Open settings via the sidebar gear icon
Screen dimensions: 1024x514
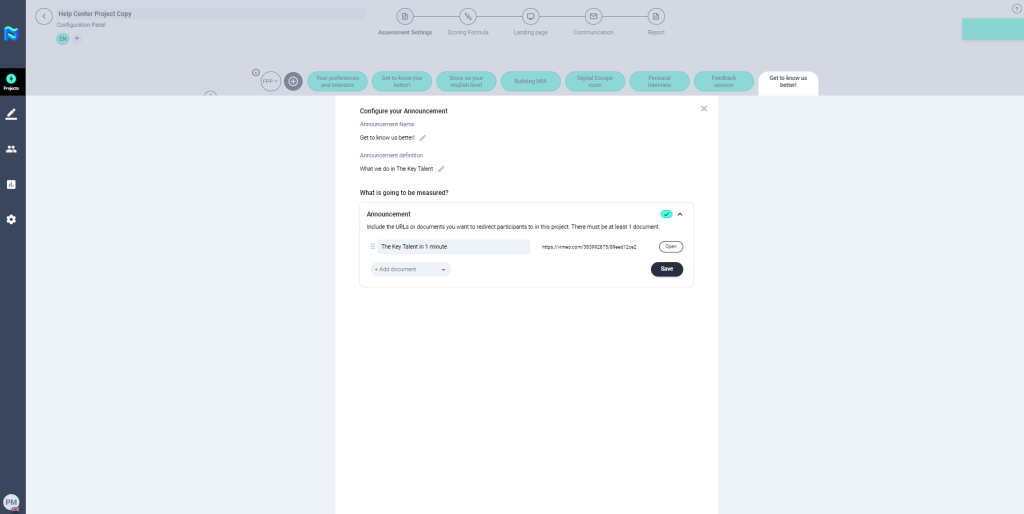pos(11,219)
